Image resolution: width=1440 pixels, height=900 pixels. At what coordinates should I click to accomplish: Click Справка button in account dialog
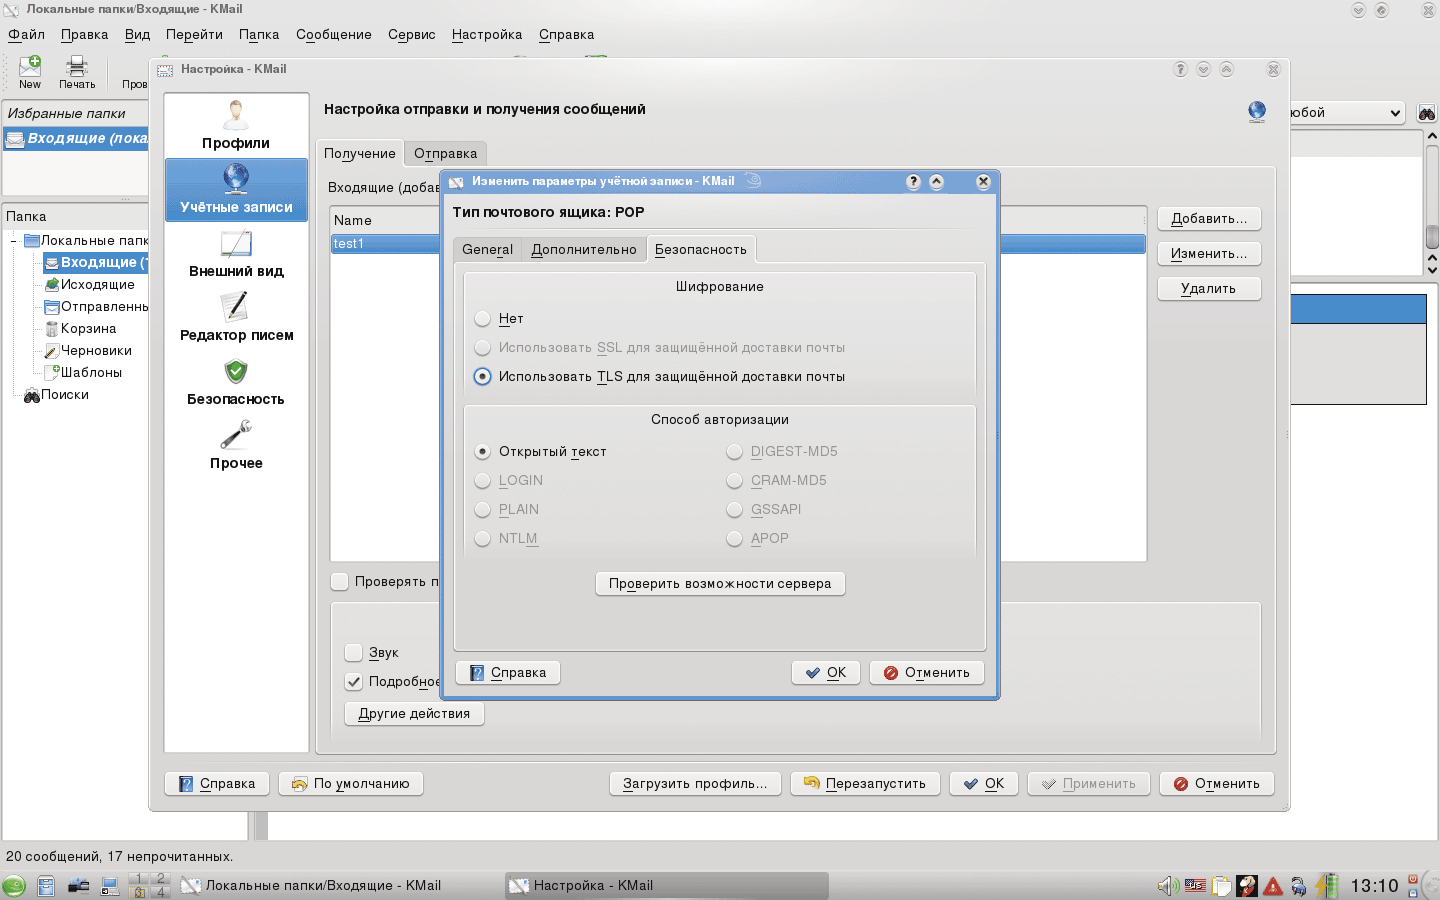point(508,672)
